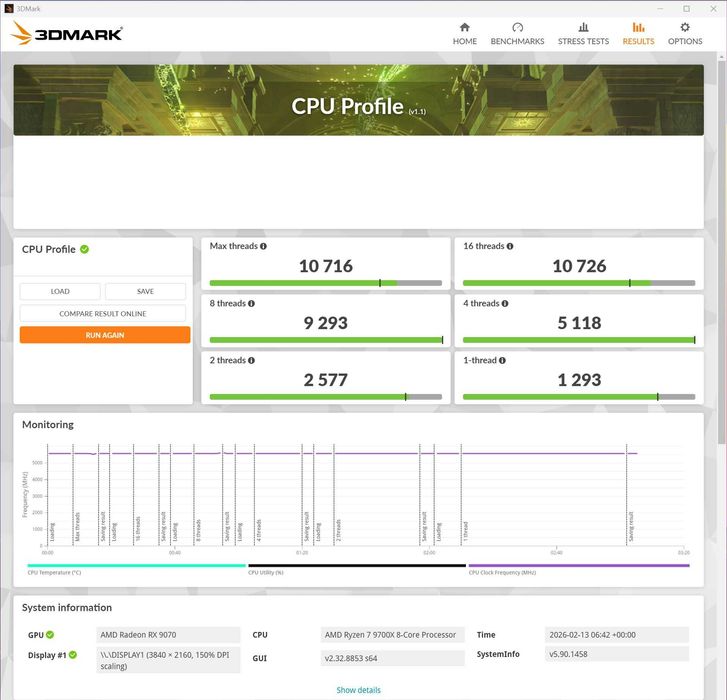Go to HOME tab label
Screen dimensions: 727x700
coord(465,41)
